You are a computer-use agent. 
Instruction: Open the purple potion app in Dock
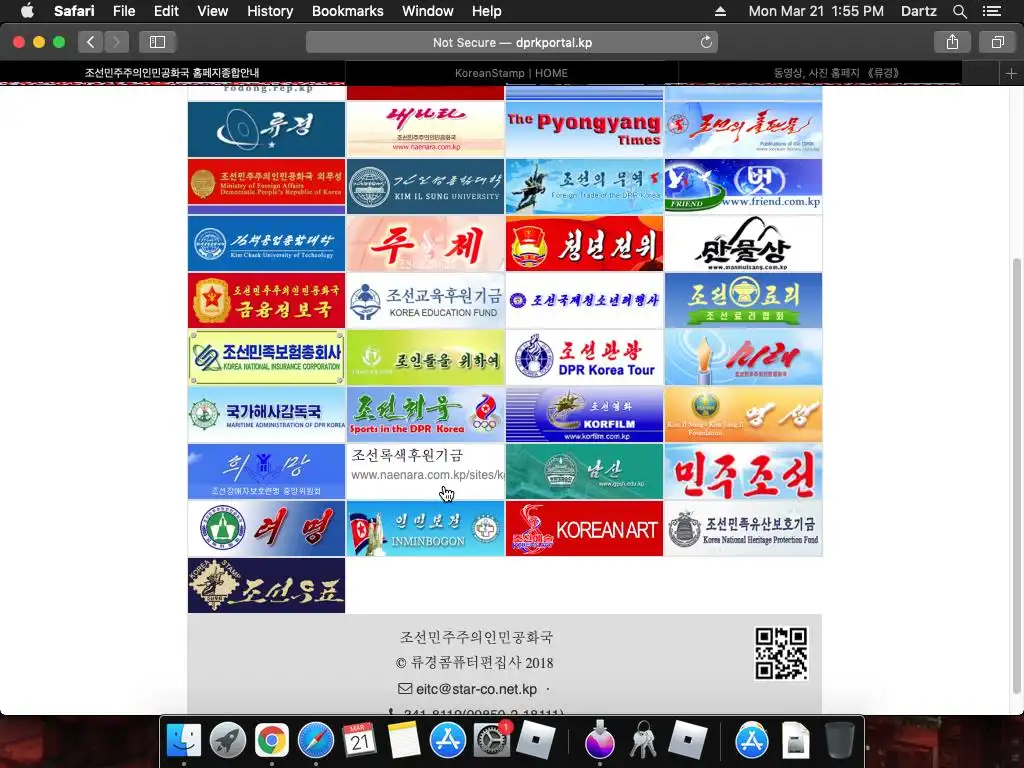point(600,741)
